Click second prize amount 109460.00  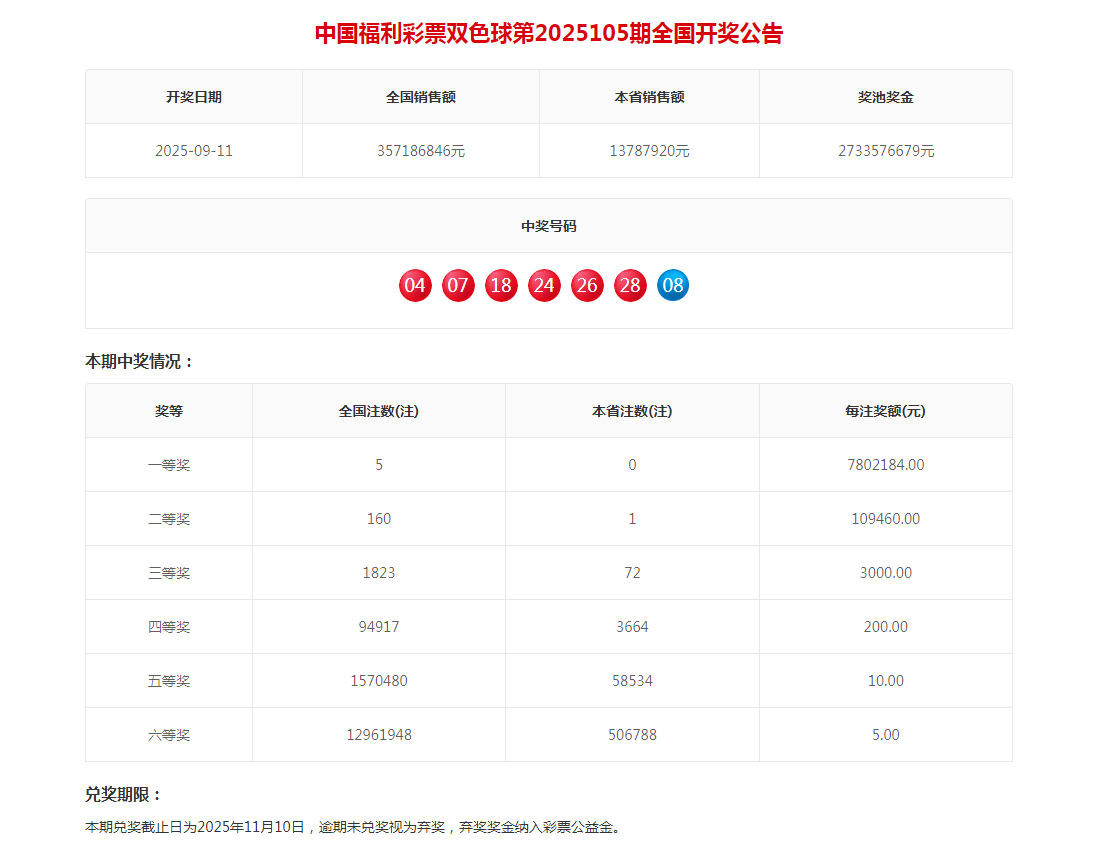pyautogui.click(x=886, y=519)
